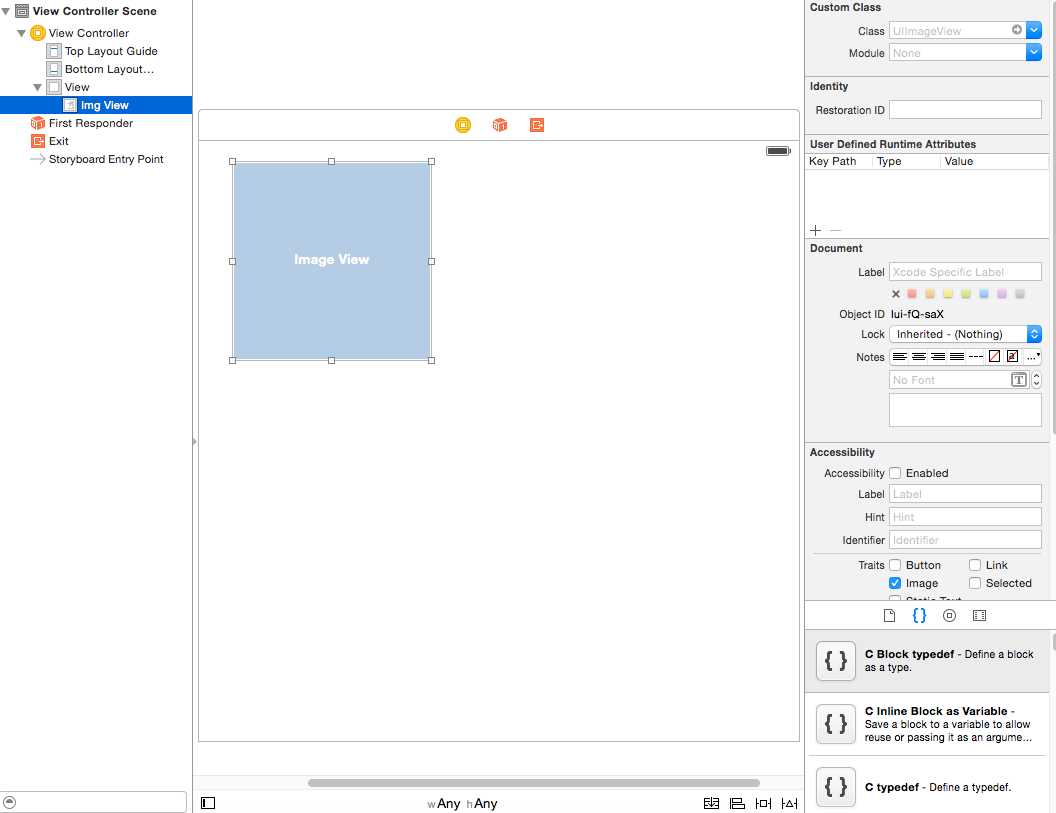Choose the red label color

[912, 294]
